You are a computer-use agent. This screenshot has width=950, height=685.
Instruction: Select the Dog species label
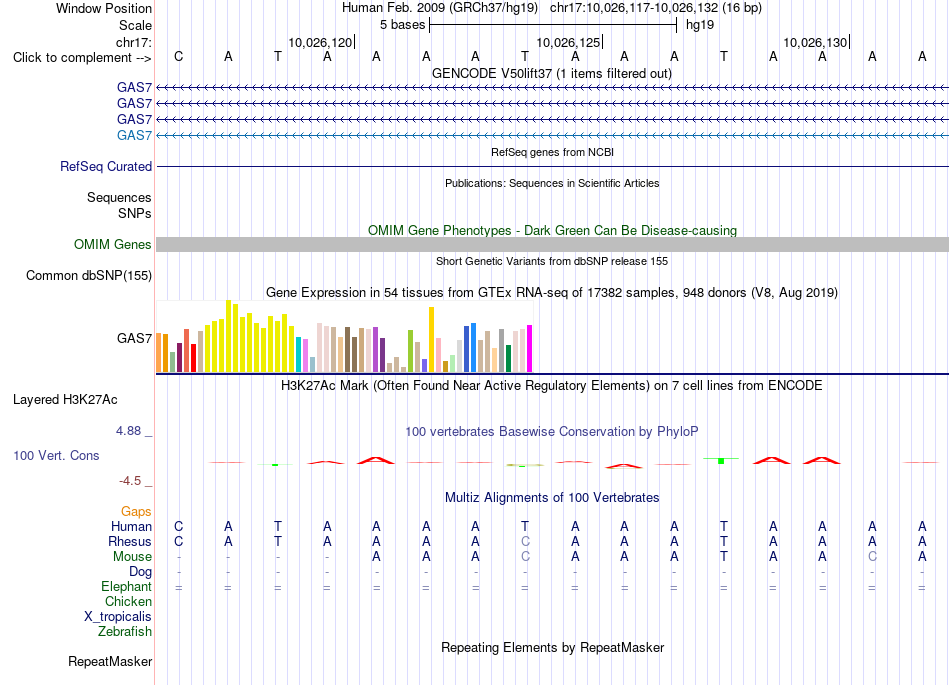click(x=141, y=572)
